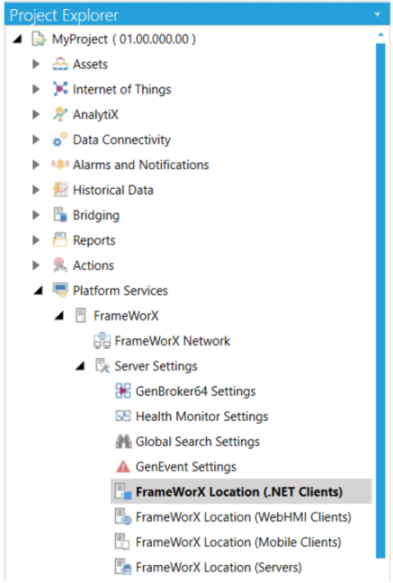393x583 pixels.
Task: Click the Assets icon
Action: 60,64
